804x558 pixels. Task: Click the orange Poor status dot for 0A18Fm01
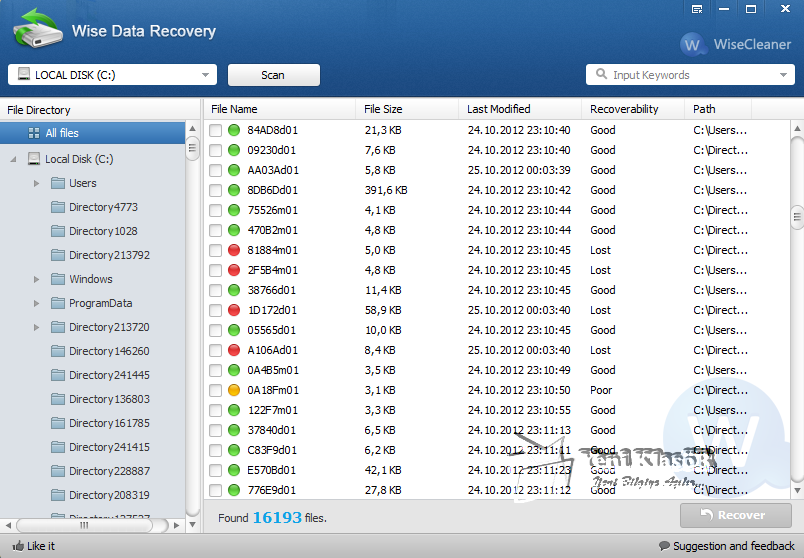234,390
